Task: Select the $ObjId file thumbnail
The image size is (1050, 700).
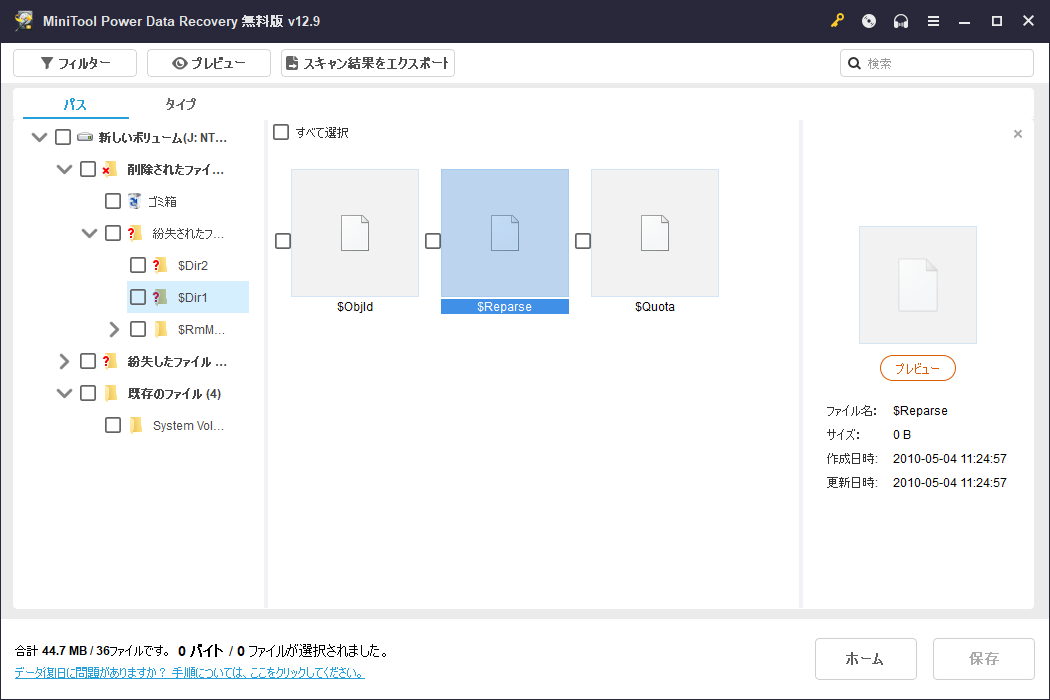Action: [355, 233]
